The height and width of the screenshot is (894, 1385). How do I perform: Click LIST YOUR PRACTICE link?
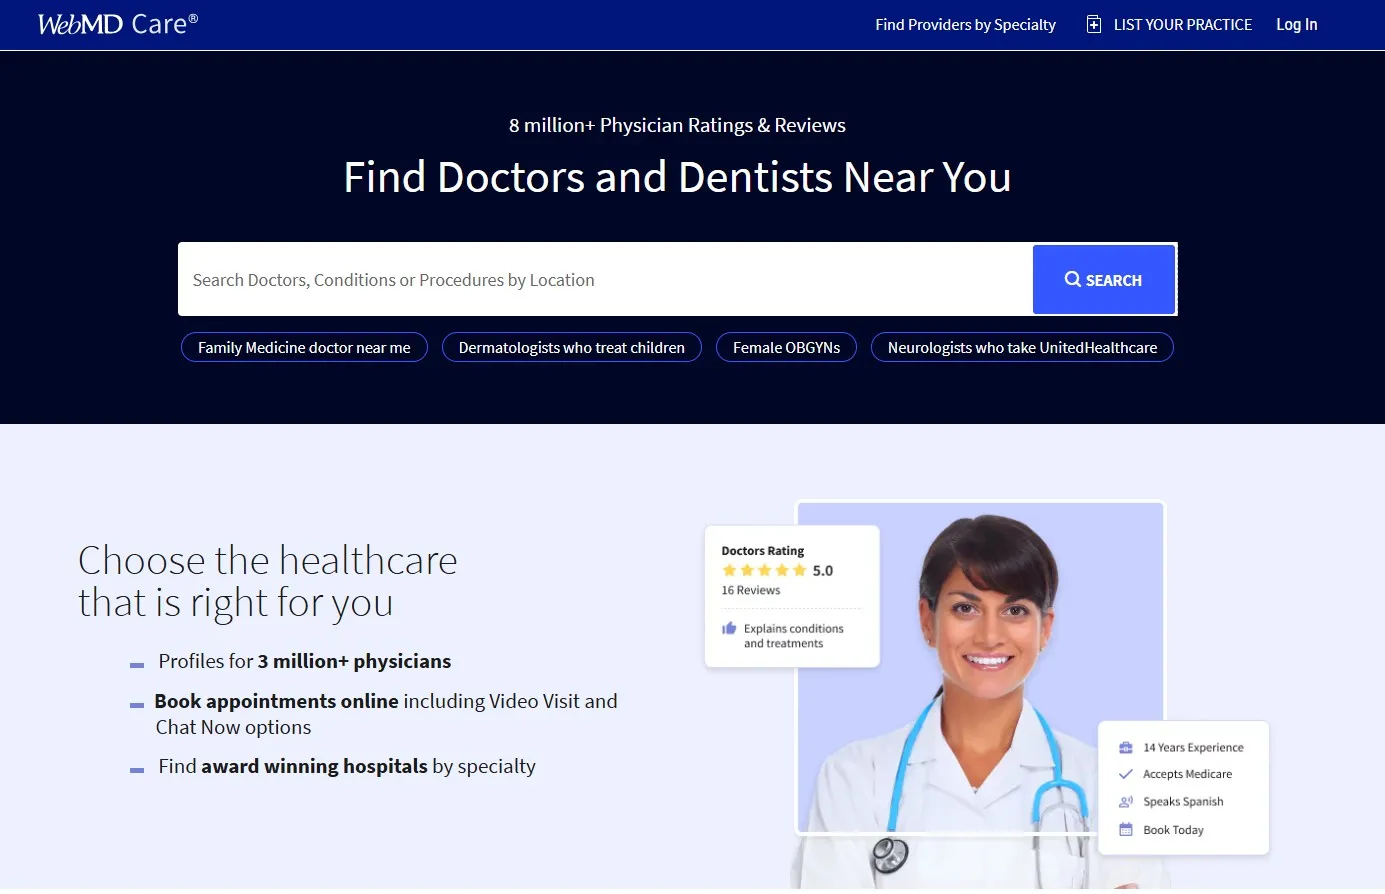coord(1182,24)
